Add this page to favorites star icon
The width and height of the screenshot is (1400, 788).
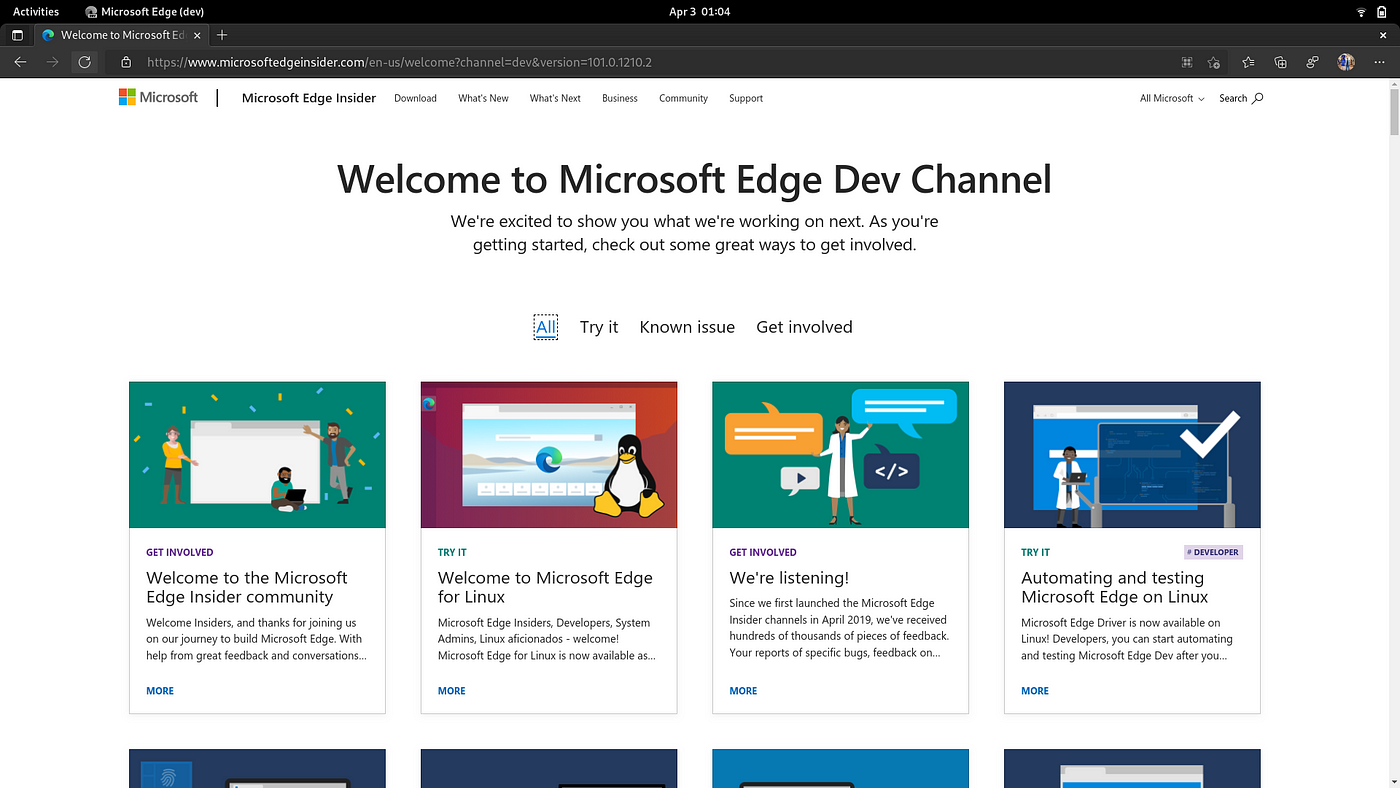(x=1214, y=62)
